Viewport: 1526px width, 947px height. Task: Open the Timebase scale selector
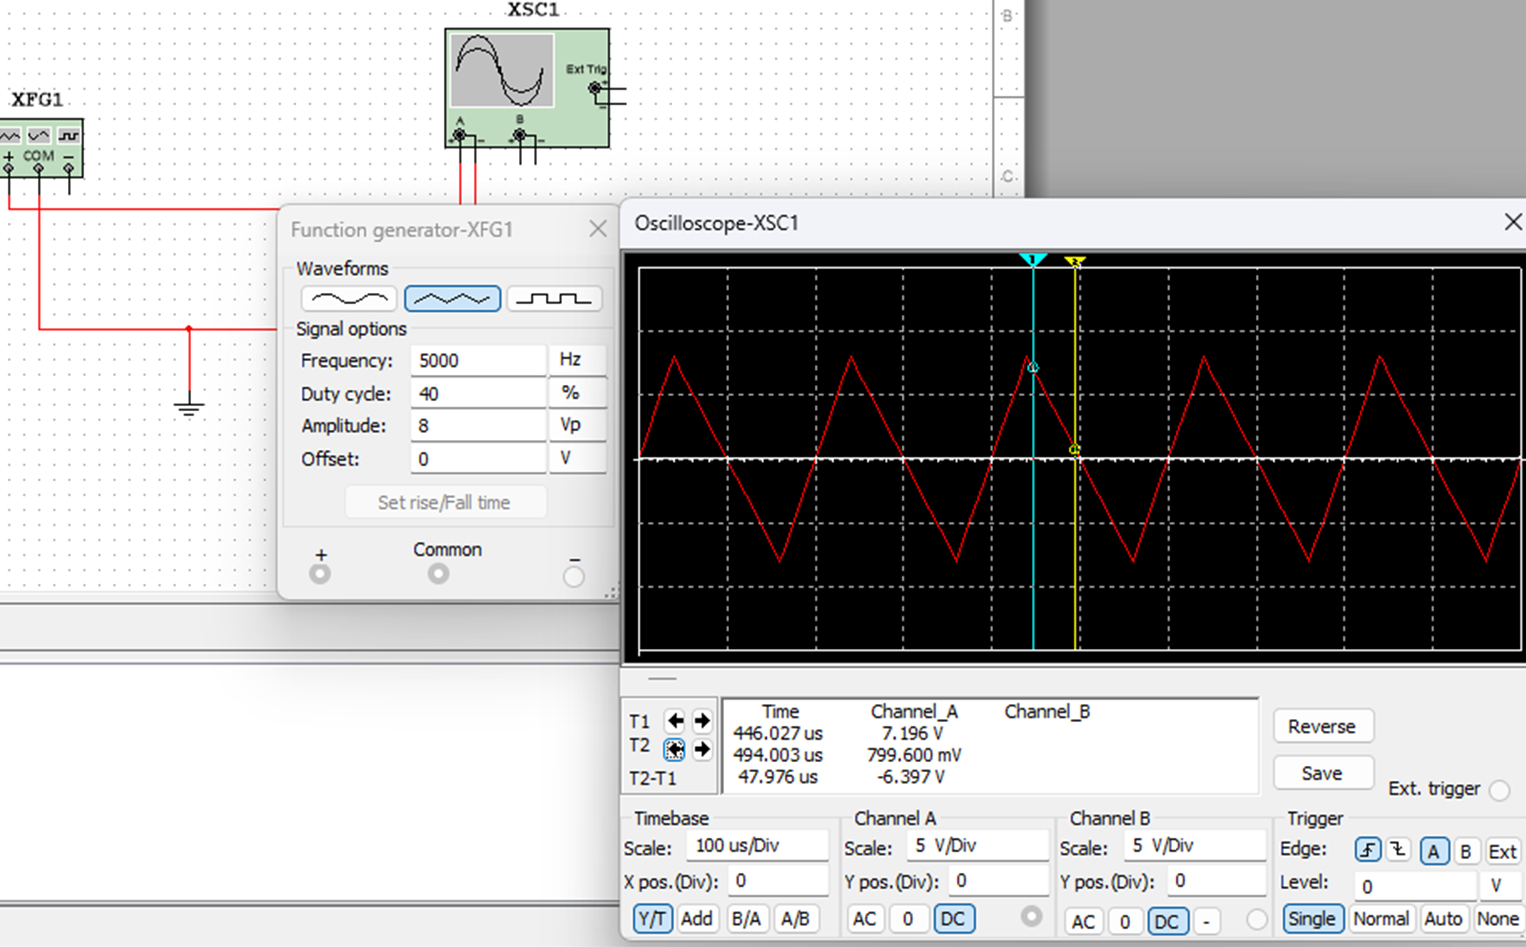pos(757,846)
